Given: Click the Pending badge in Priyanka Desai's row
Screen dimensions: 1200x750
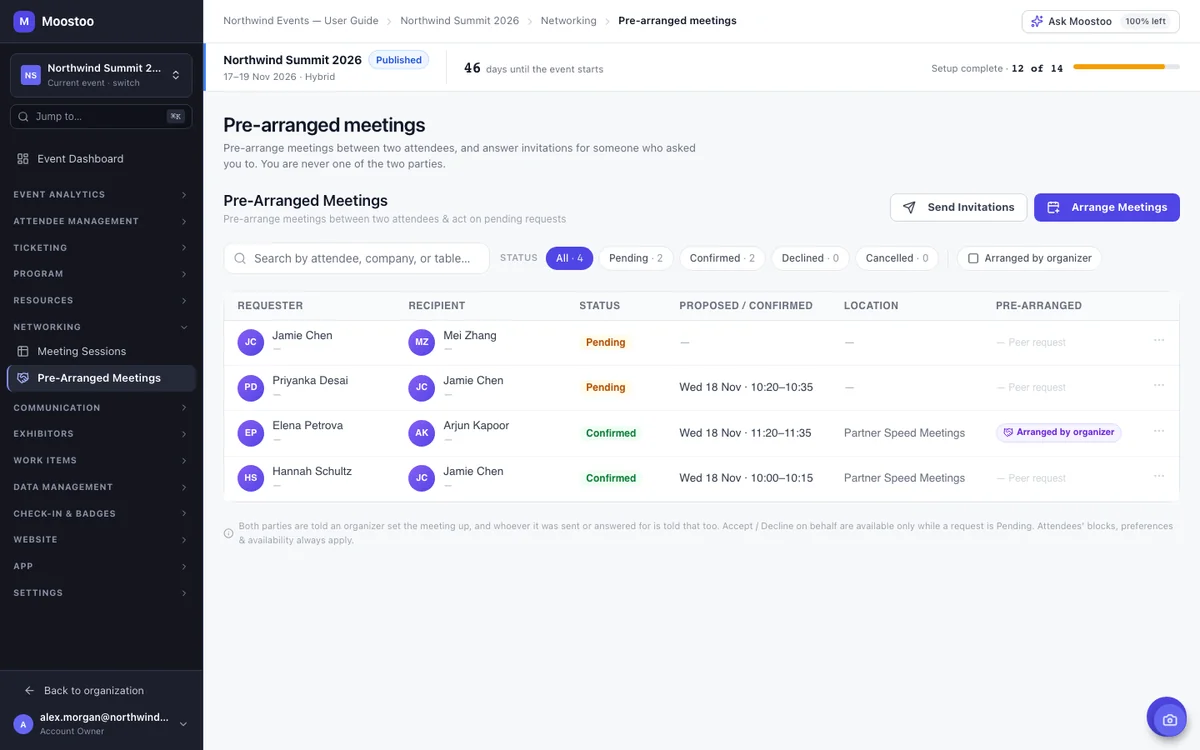Looking at the screenshot, I should pos(606,387).
